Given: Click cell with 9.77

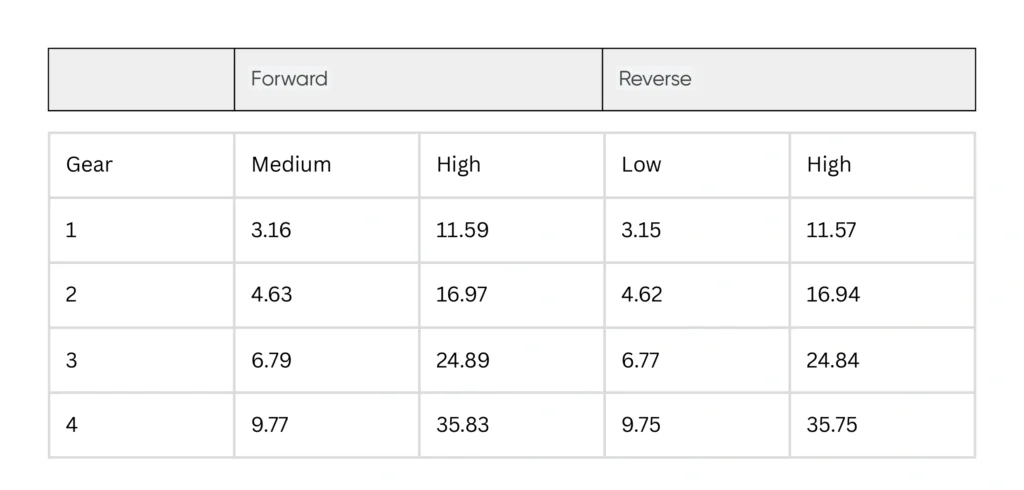Looking at the screenshot, I should [x=271, y=425].
